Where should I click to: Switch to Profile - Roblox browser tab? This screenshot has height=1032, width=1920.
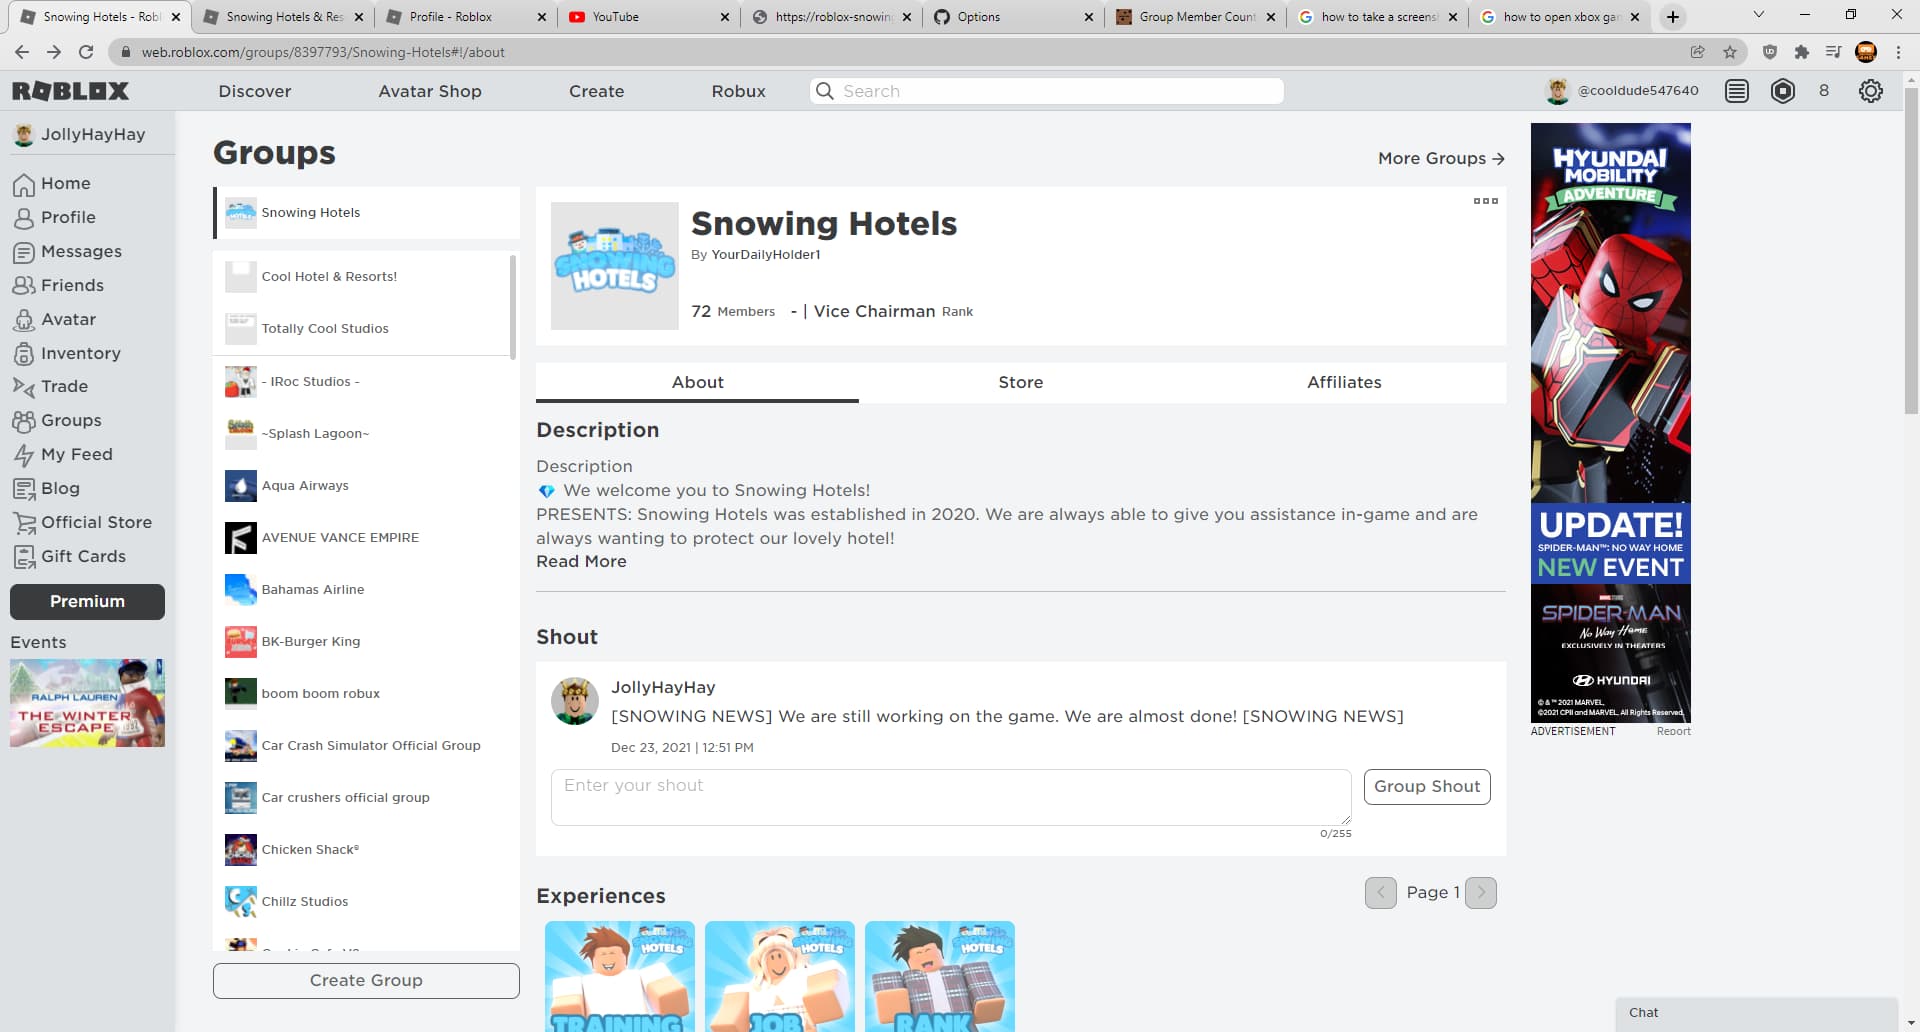(x=466, y=17)
